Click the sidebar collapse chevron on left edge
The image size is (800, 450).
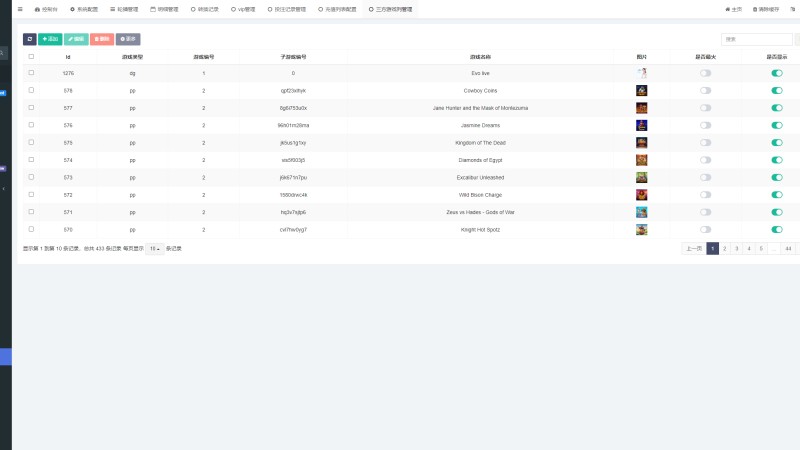pyautogui.click(x=4, y=189)
